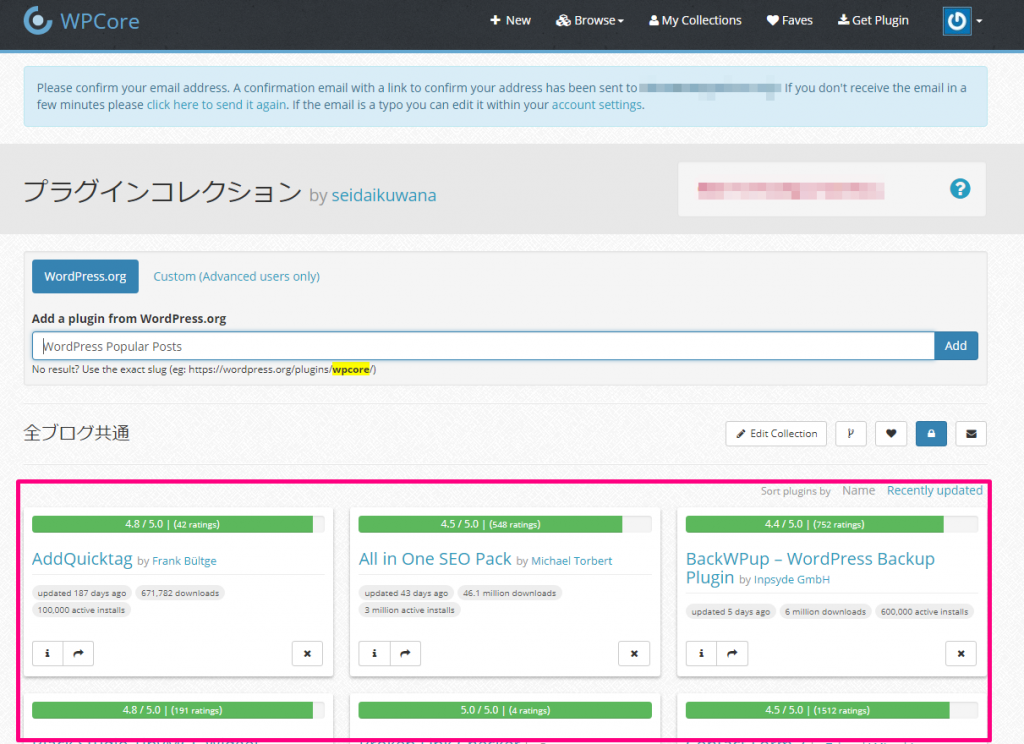
Task: Click the AddQuicktag 4.8 / 5.0 (42 ratings) bar
Action: 178,525
